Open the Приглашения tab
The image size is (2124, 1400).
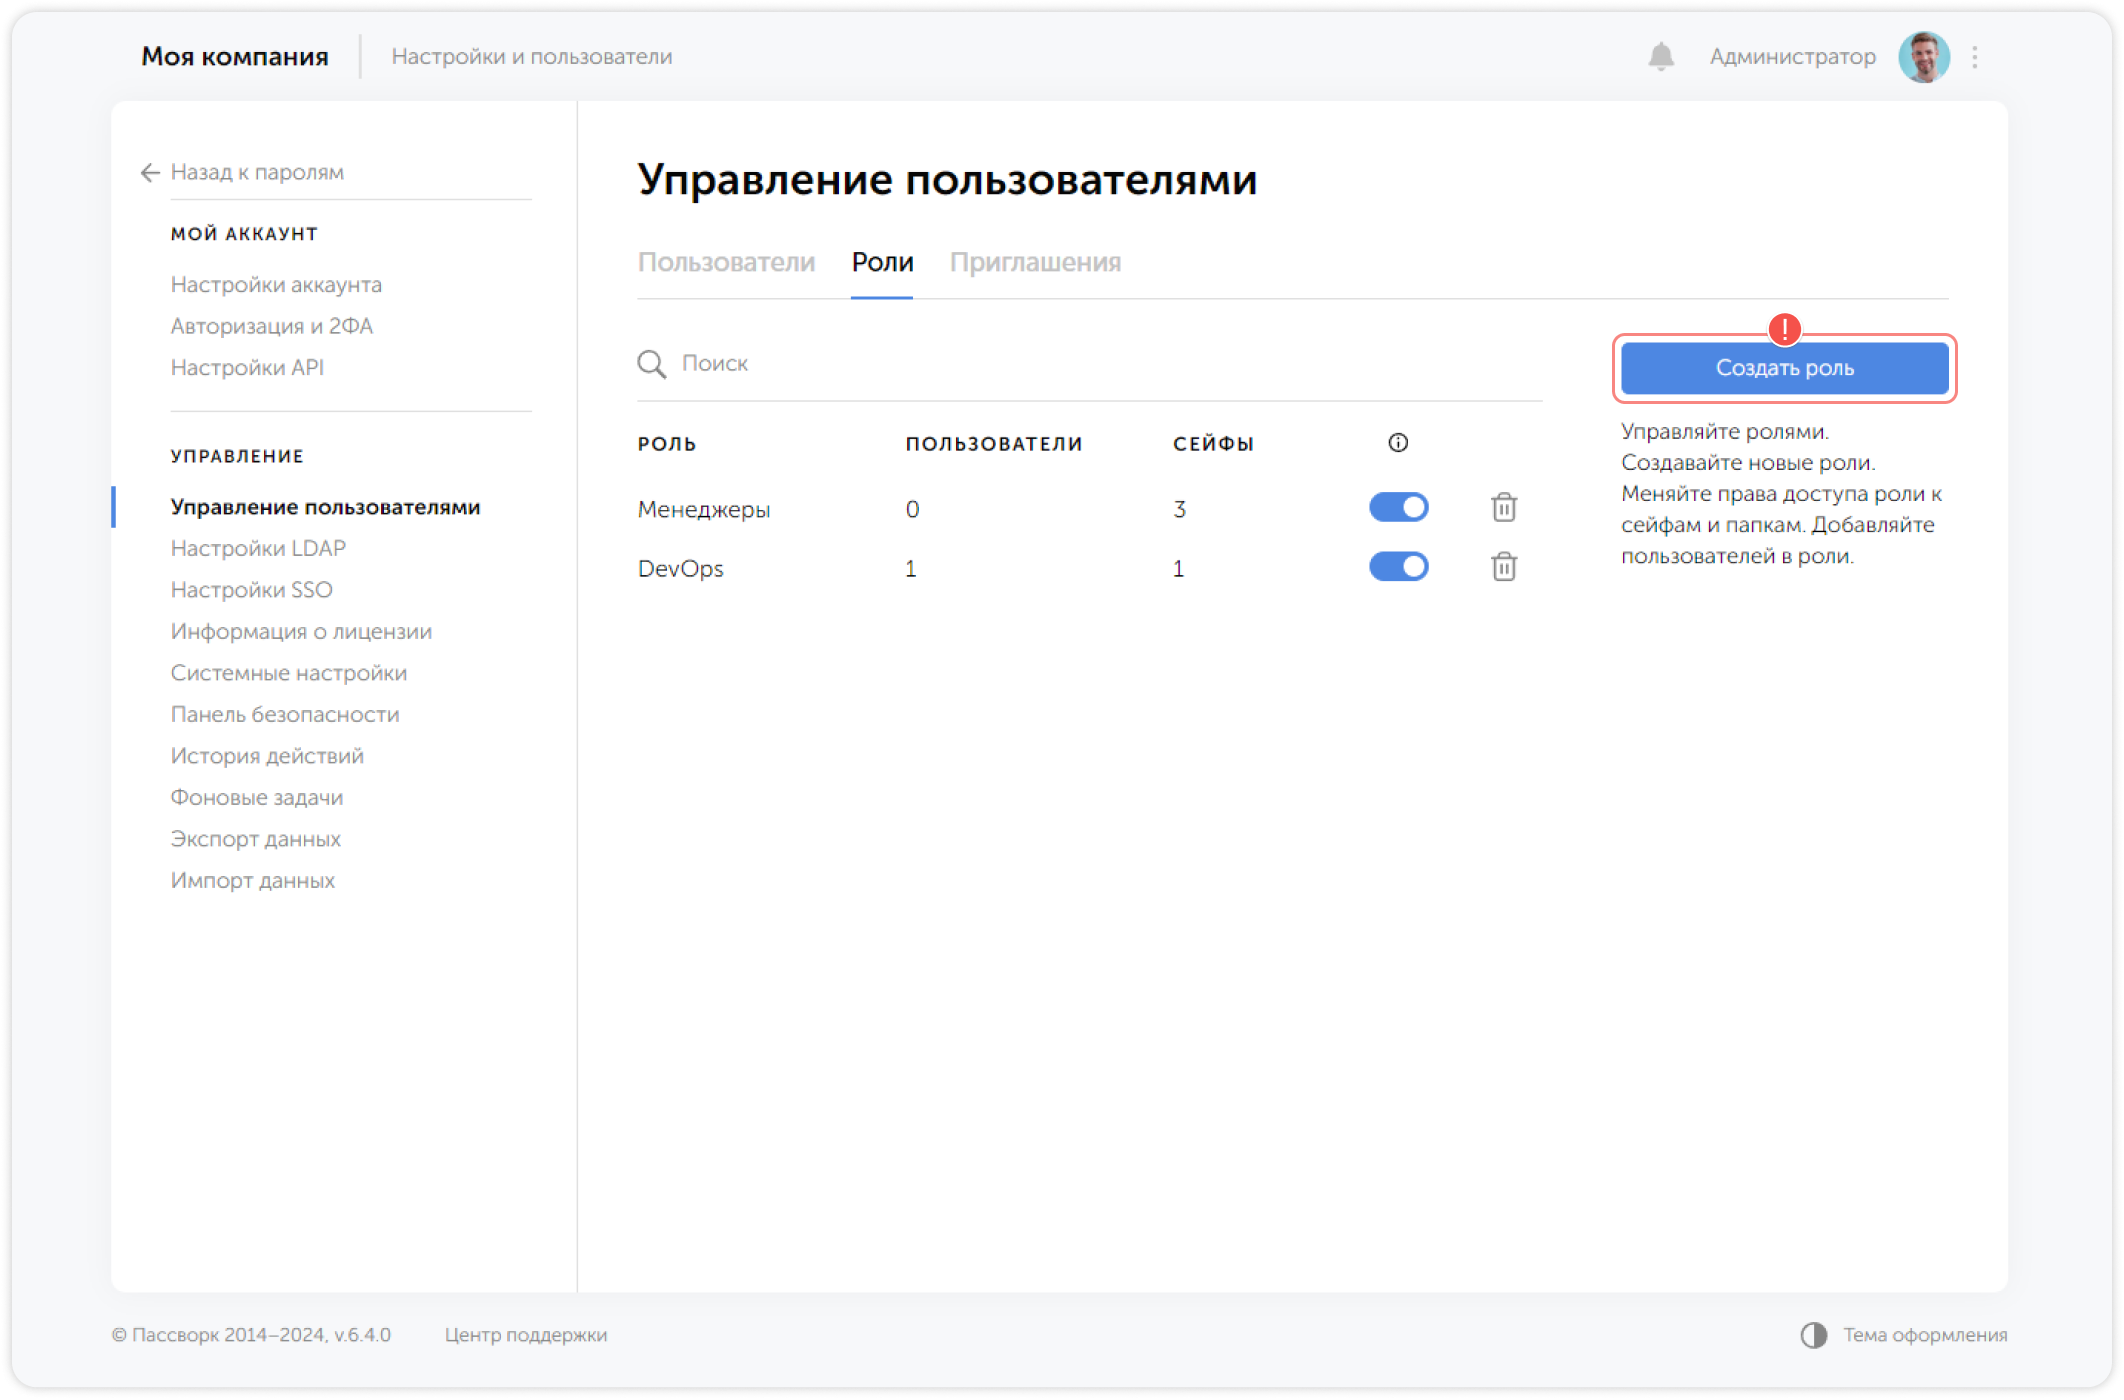1036,262
